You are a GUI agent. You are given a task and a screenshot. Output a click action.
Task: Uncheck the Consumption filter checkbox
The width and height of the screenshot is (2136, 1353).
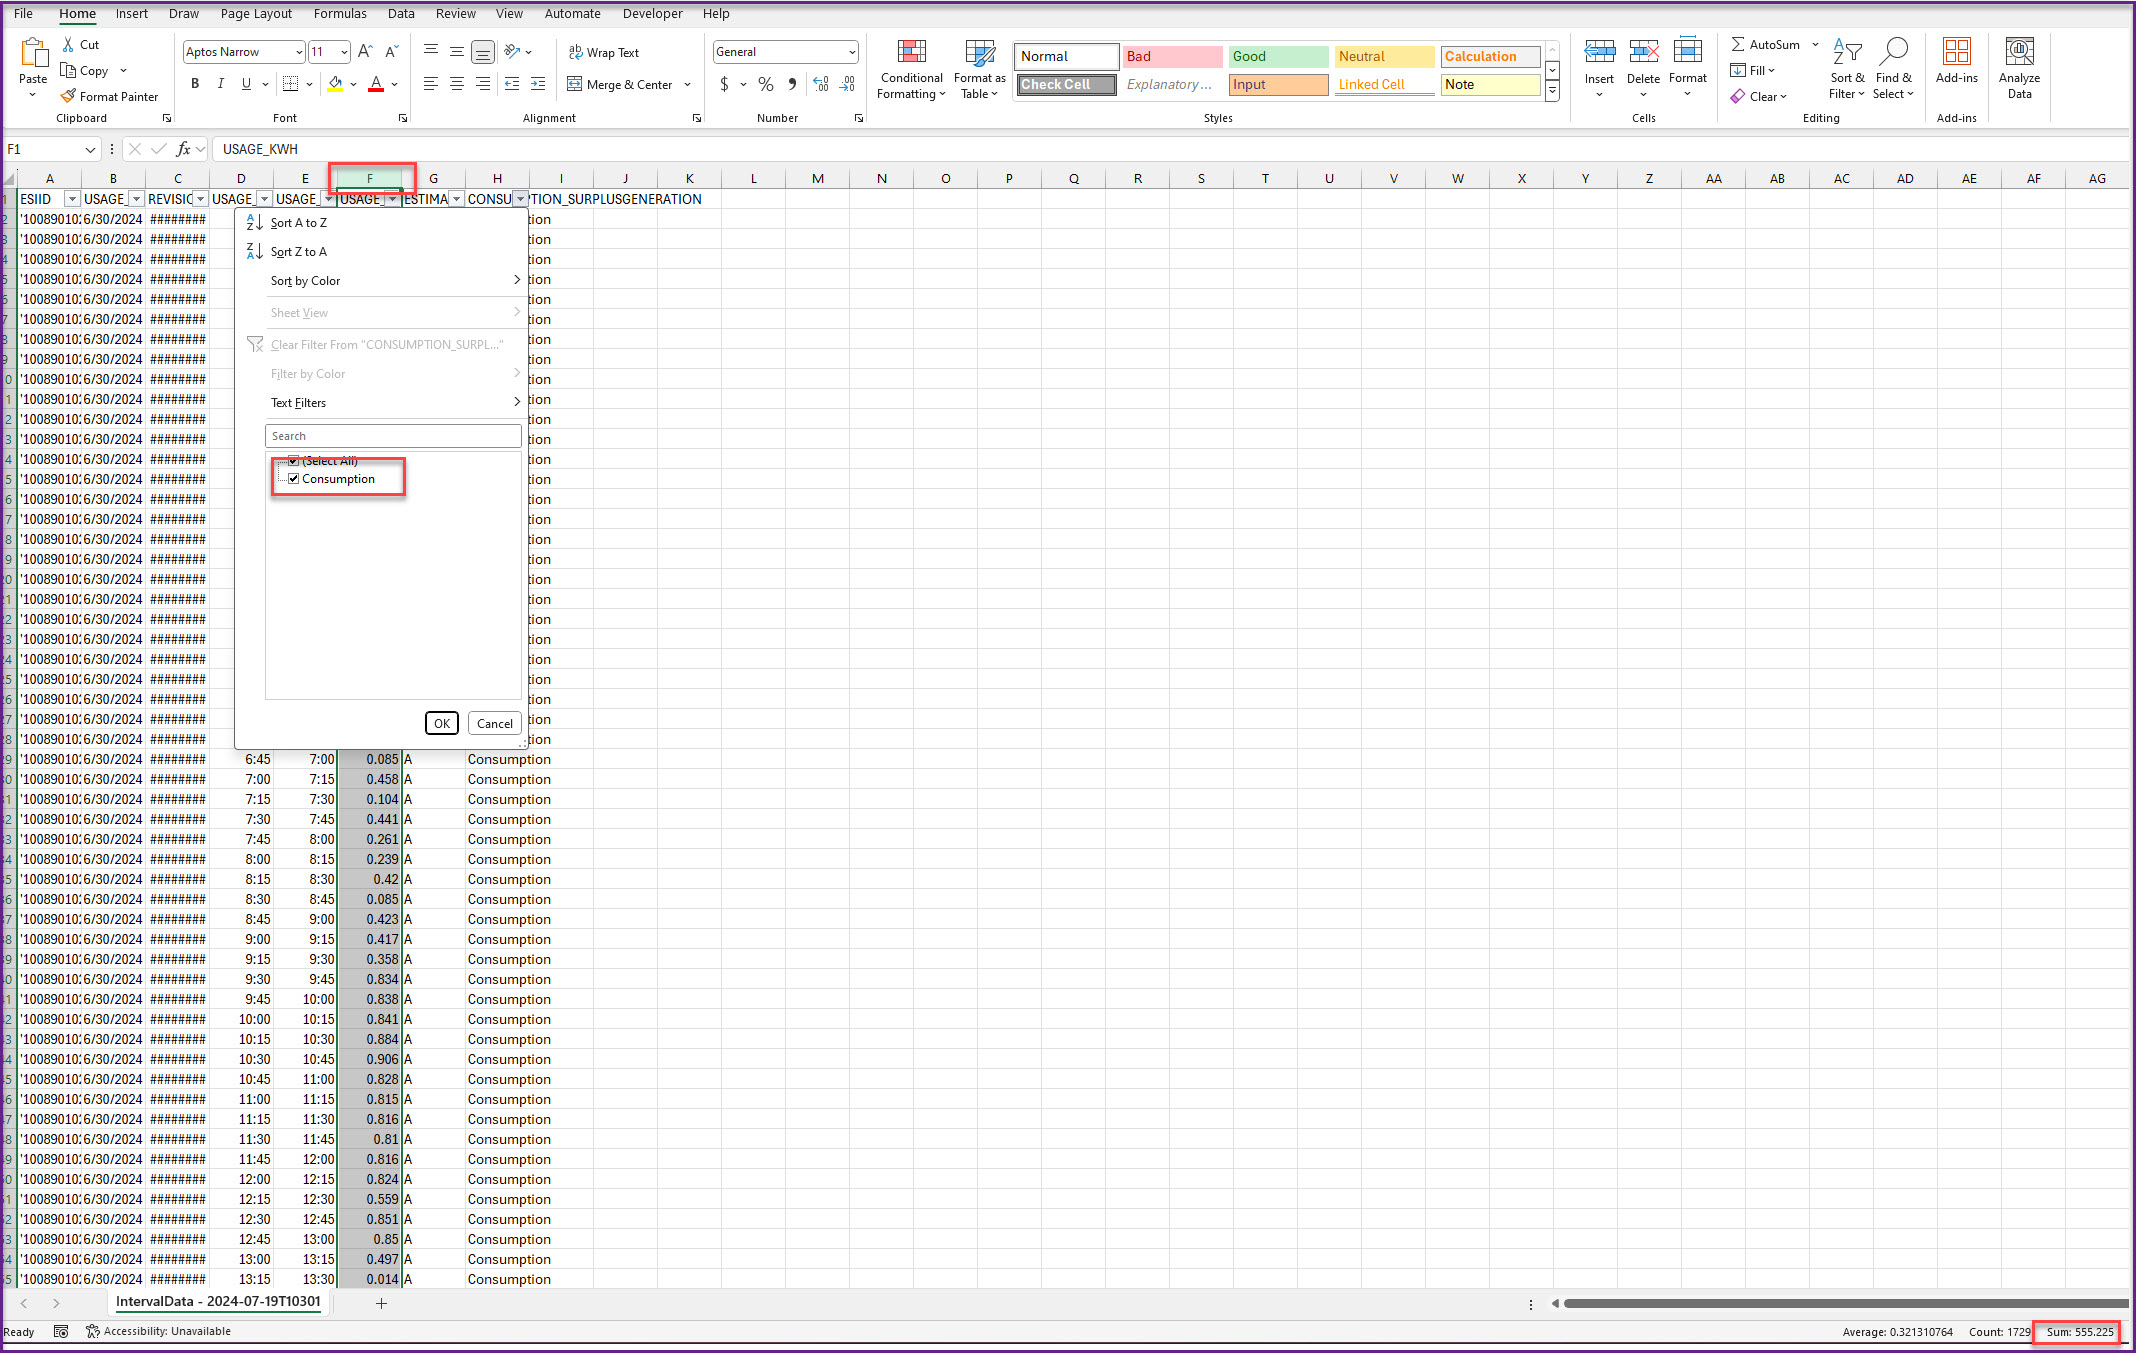(294, 479)
